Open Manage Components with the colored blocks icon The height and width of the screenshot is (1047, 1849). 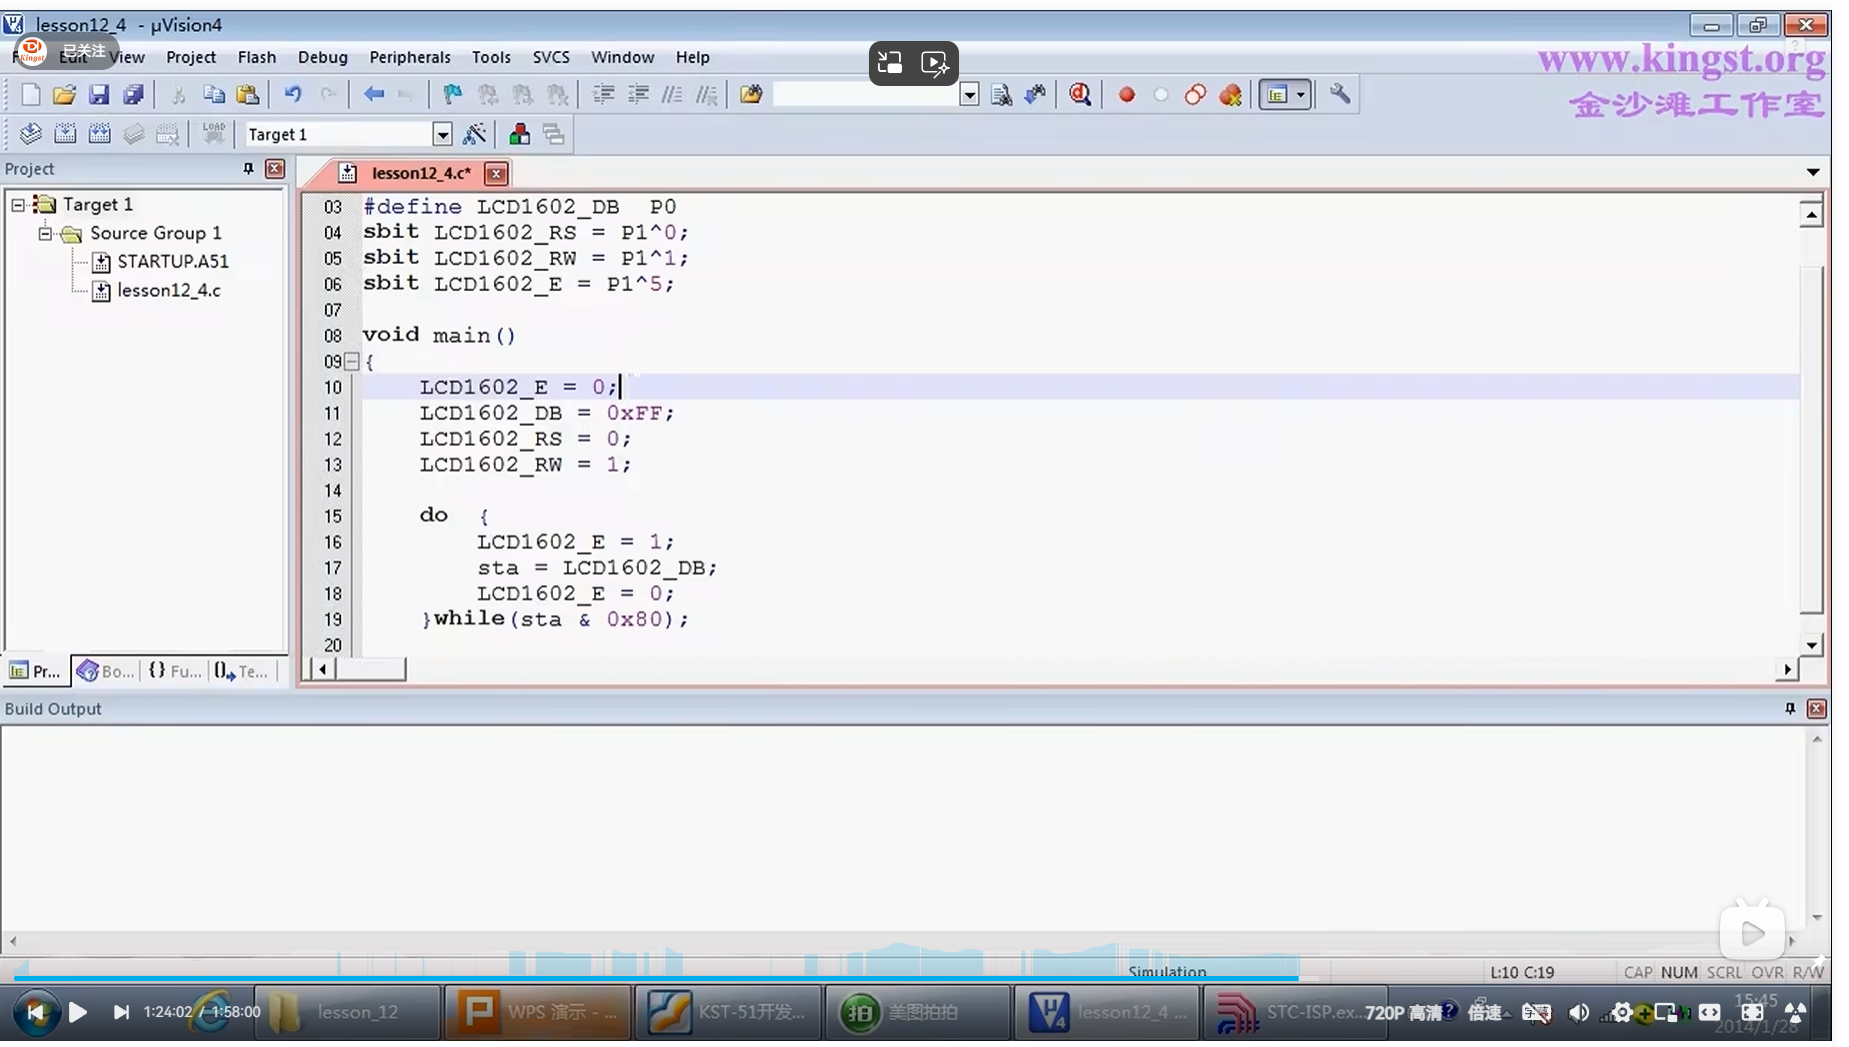click(x=519, y=134)
